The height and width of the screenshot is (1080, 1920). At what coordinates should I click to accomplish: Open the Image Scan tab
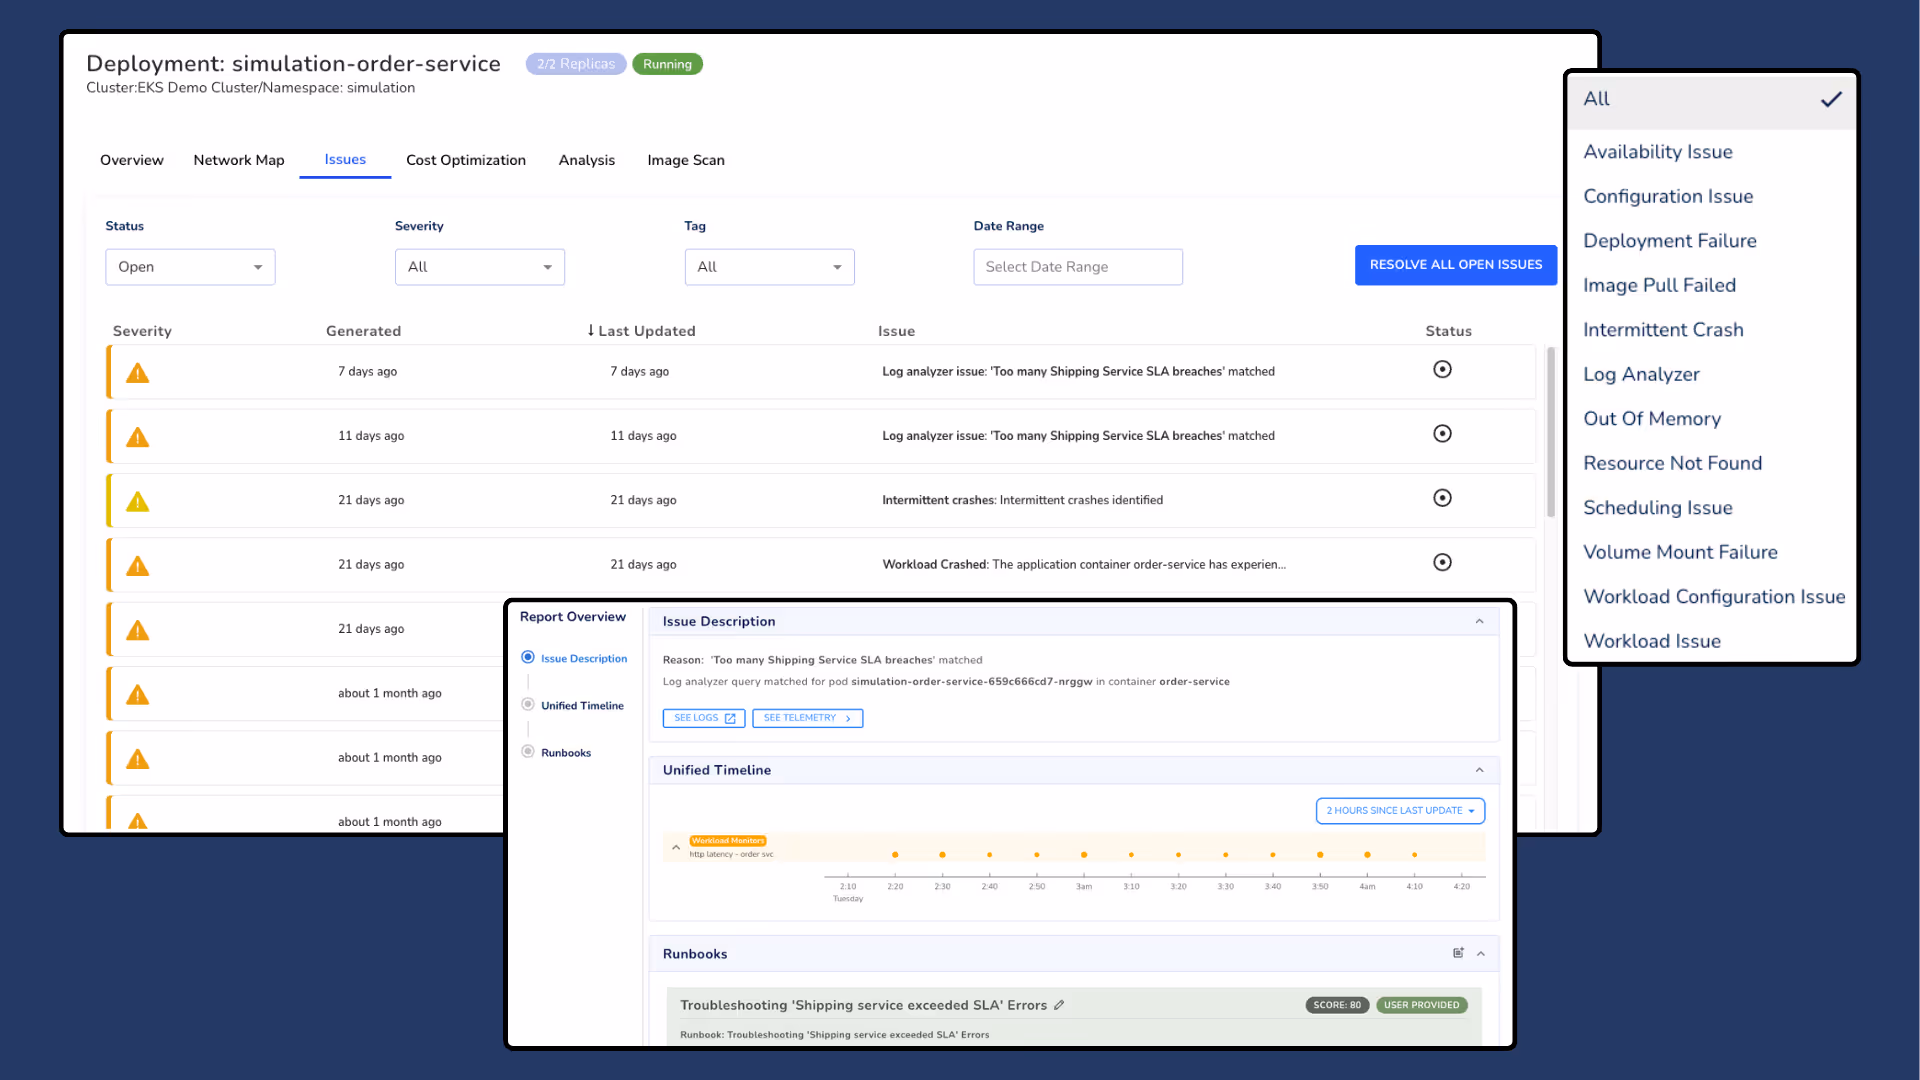pyautogui.click(x=686, y=160)
